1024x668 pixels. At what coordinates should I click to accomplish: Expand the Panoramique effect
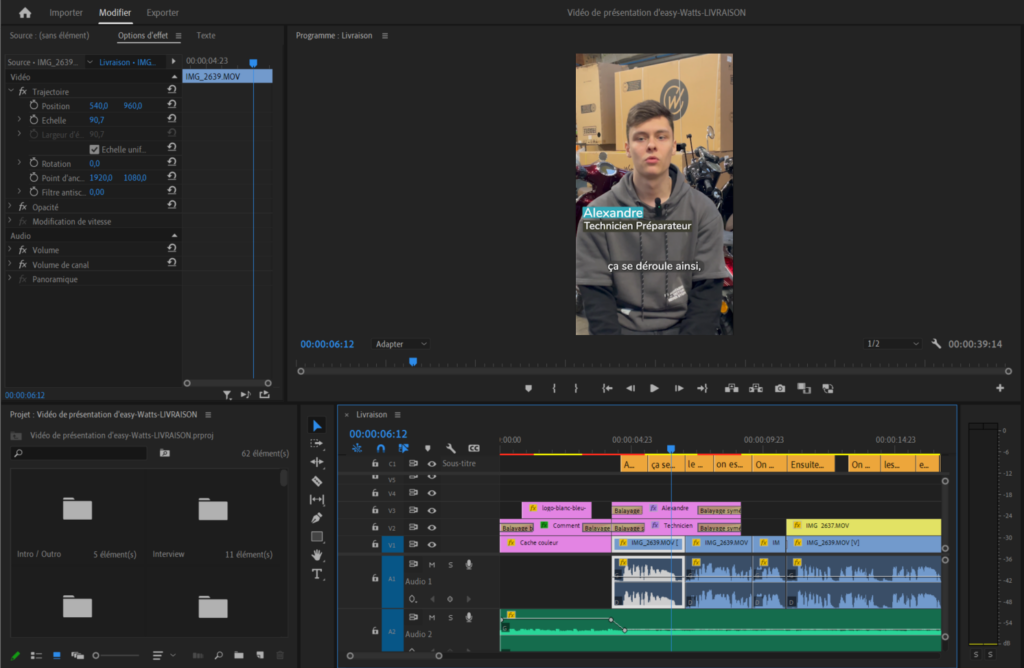(10, 278)
